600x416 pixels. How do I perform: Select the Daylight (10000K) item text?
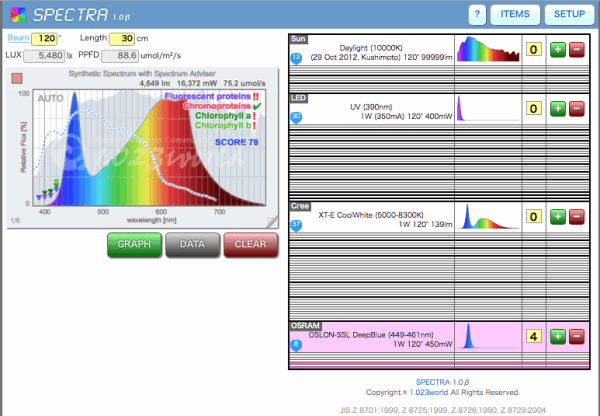click(381, 52)
